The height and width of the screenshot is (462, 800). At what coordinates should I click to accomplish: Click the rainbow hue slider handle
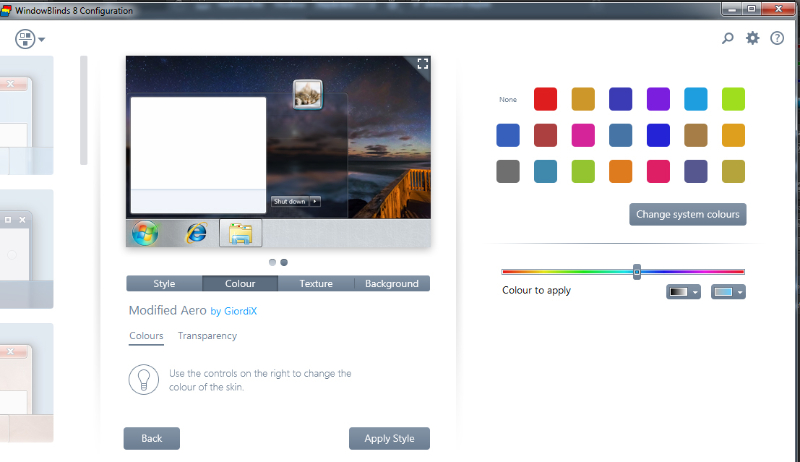point(636,271)
